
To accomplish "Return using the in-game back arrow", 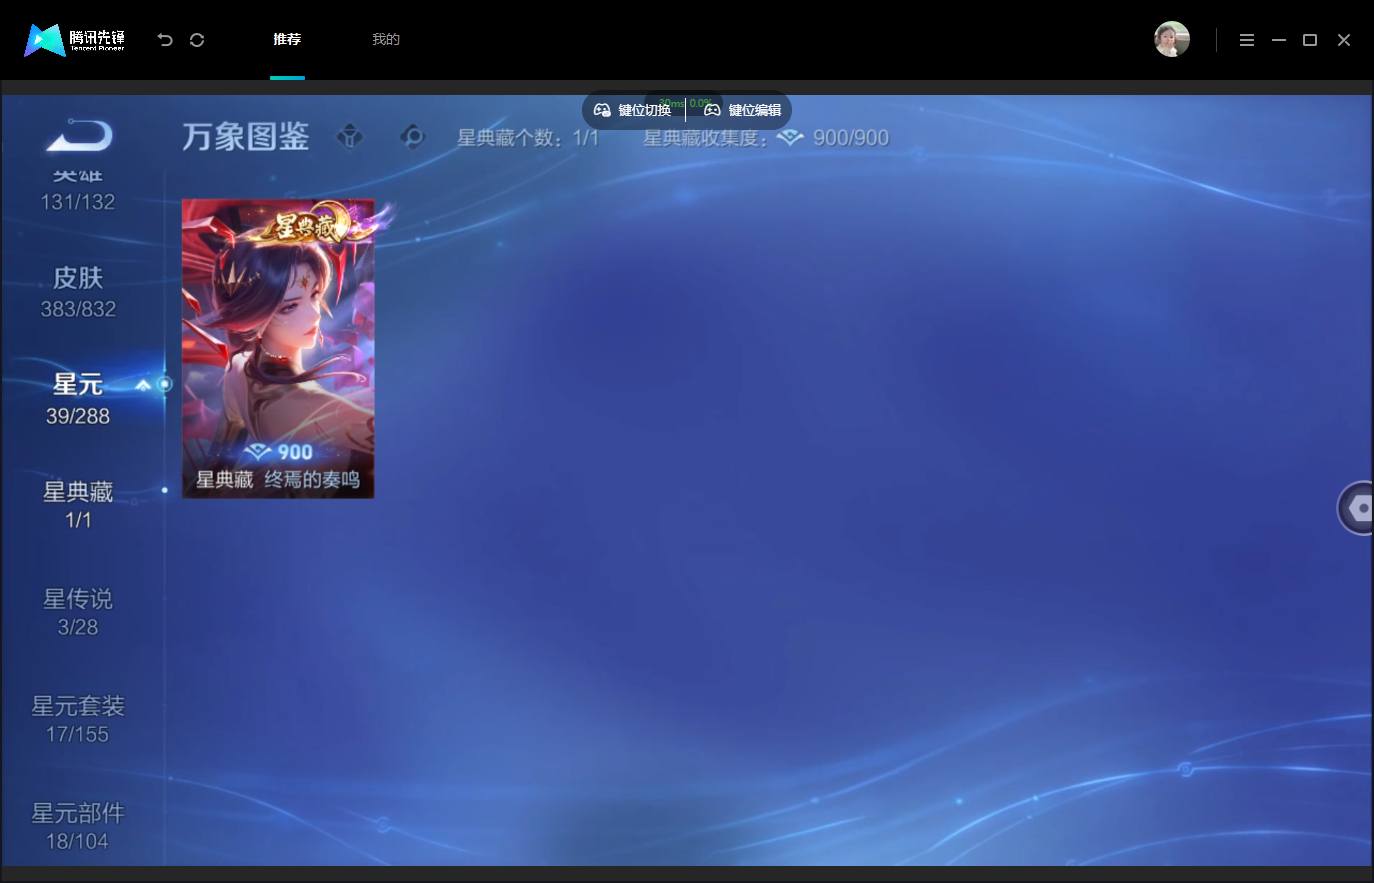I will 80,136.
